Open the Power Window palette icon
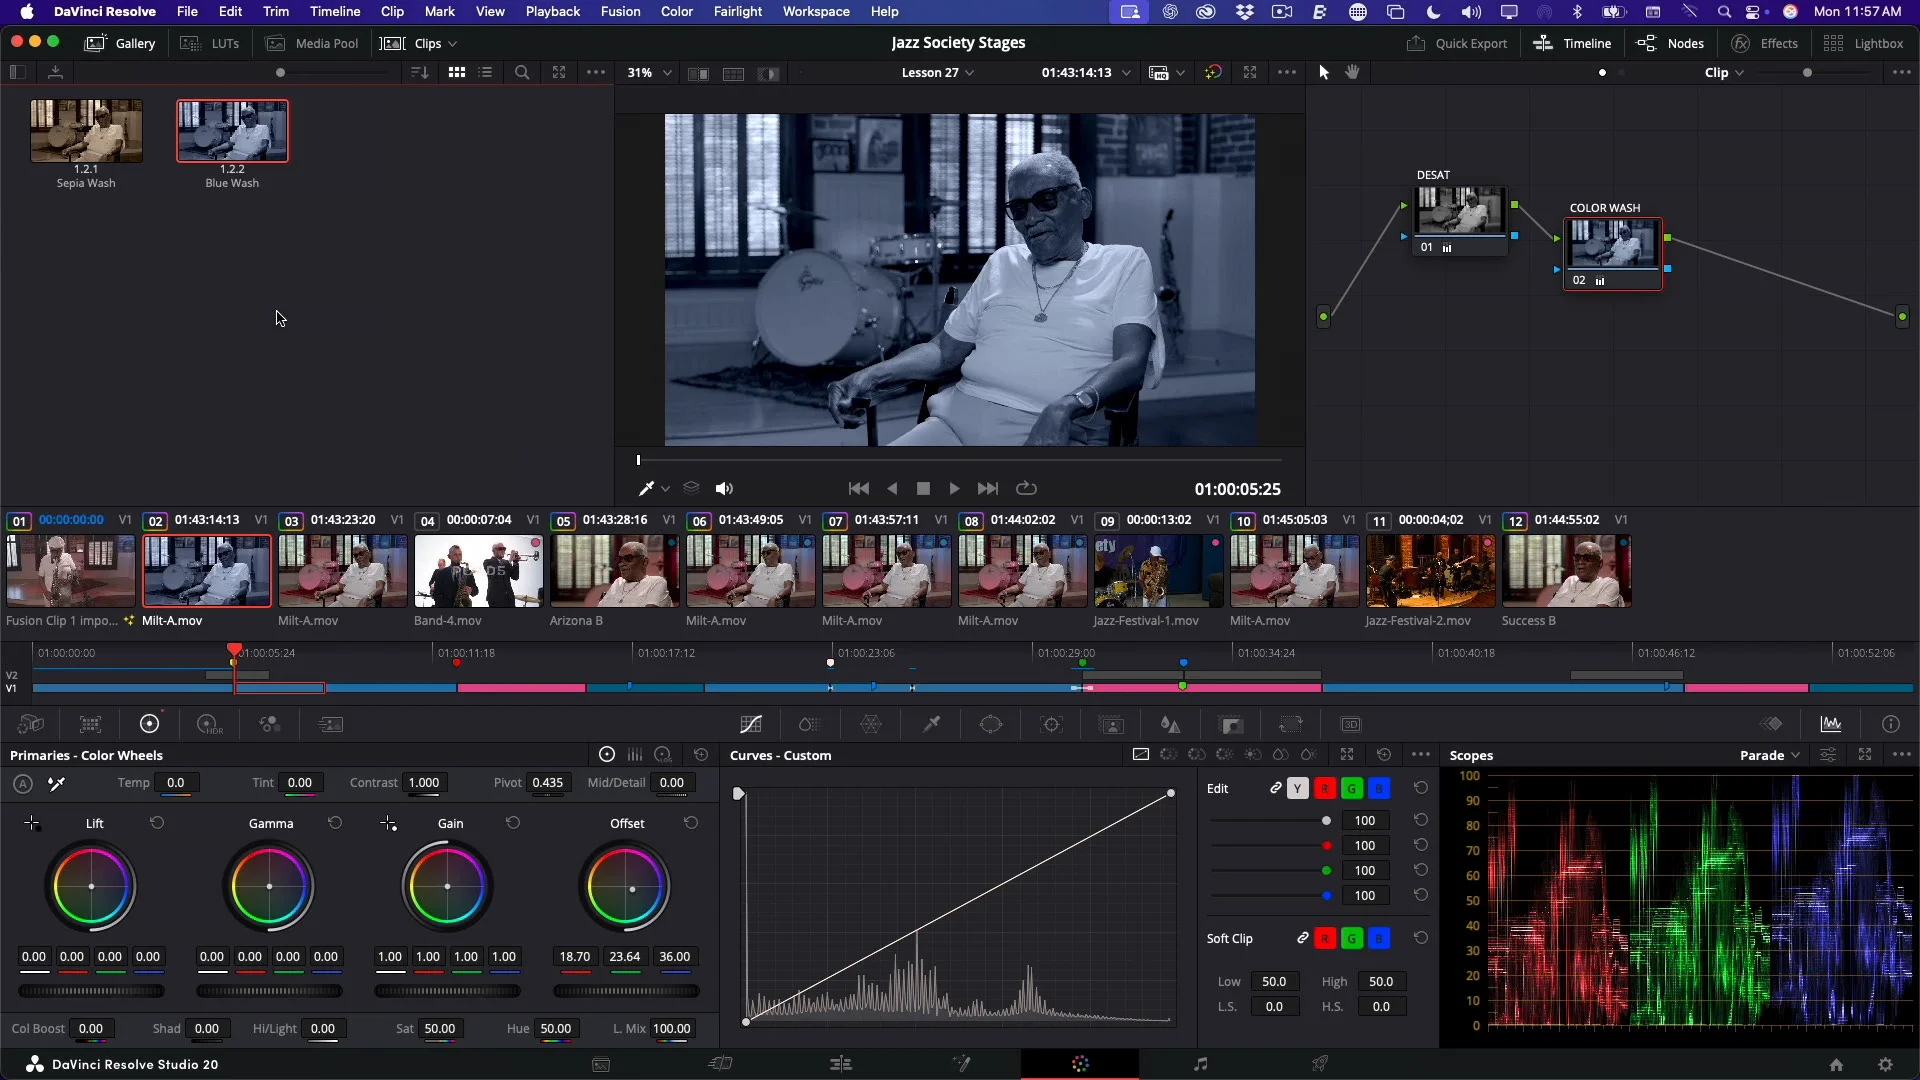Screen dimensions: 1920x1080 (x=991, y=724)
